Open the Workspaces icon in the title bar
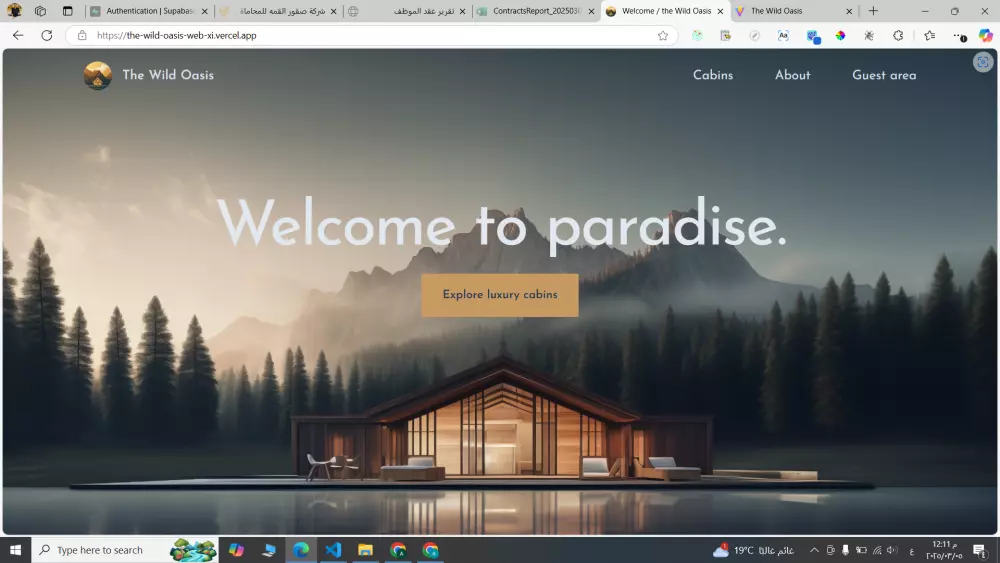Image resolution: width=1000 pixels, height=563 pixels. coord(40,11)
